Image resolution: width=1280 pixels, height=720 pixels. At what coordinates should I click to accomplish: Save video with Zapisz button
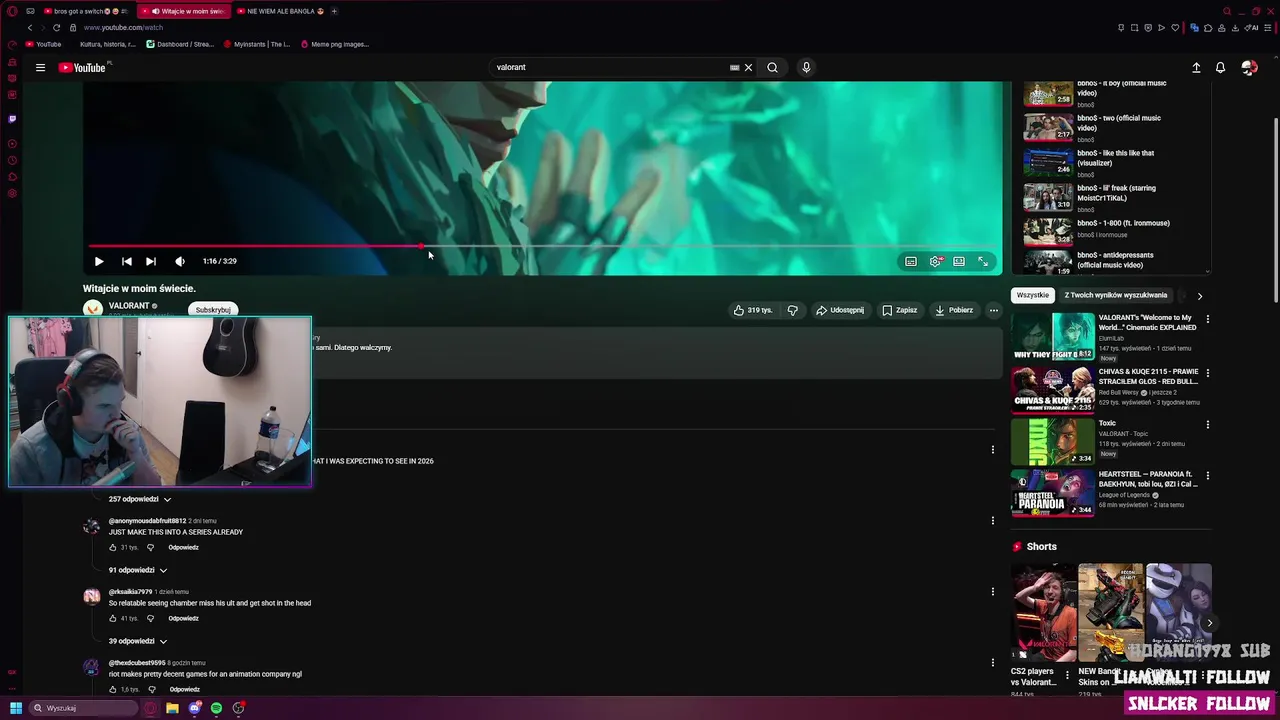pyautogui.click(x=899, y=310)
